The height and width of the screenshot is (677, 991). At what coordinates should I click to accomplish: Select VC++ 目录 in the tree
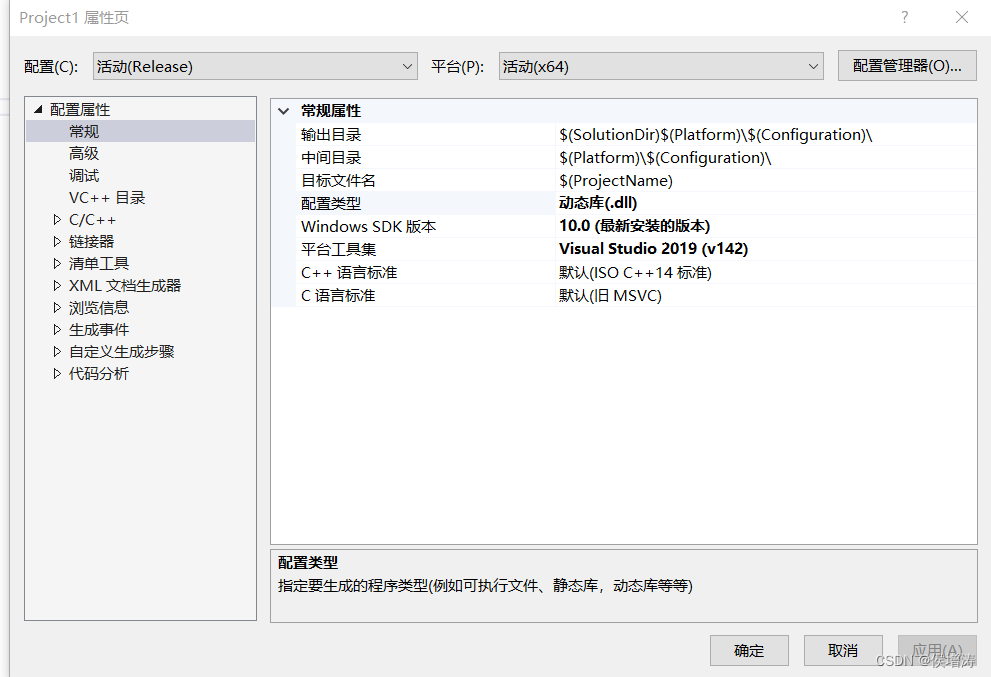click(107, 198)
